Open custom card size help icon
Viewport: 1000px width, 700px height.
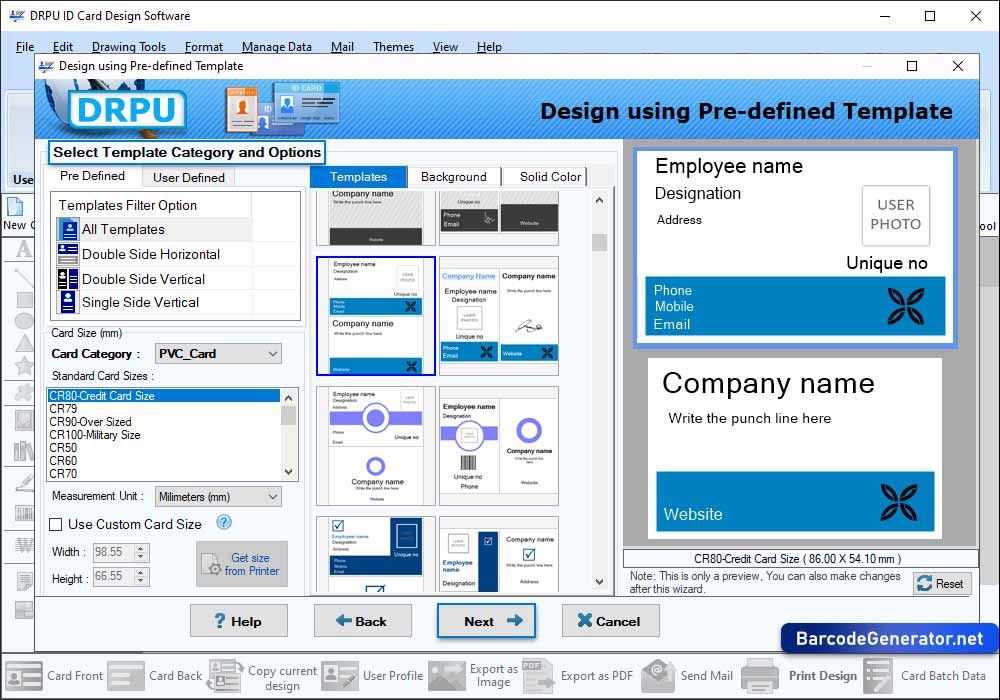pyautogui.click(x=224, y=523)
